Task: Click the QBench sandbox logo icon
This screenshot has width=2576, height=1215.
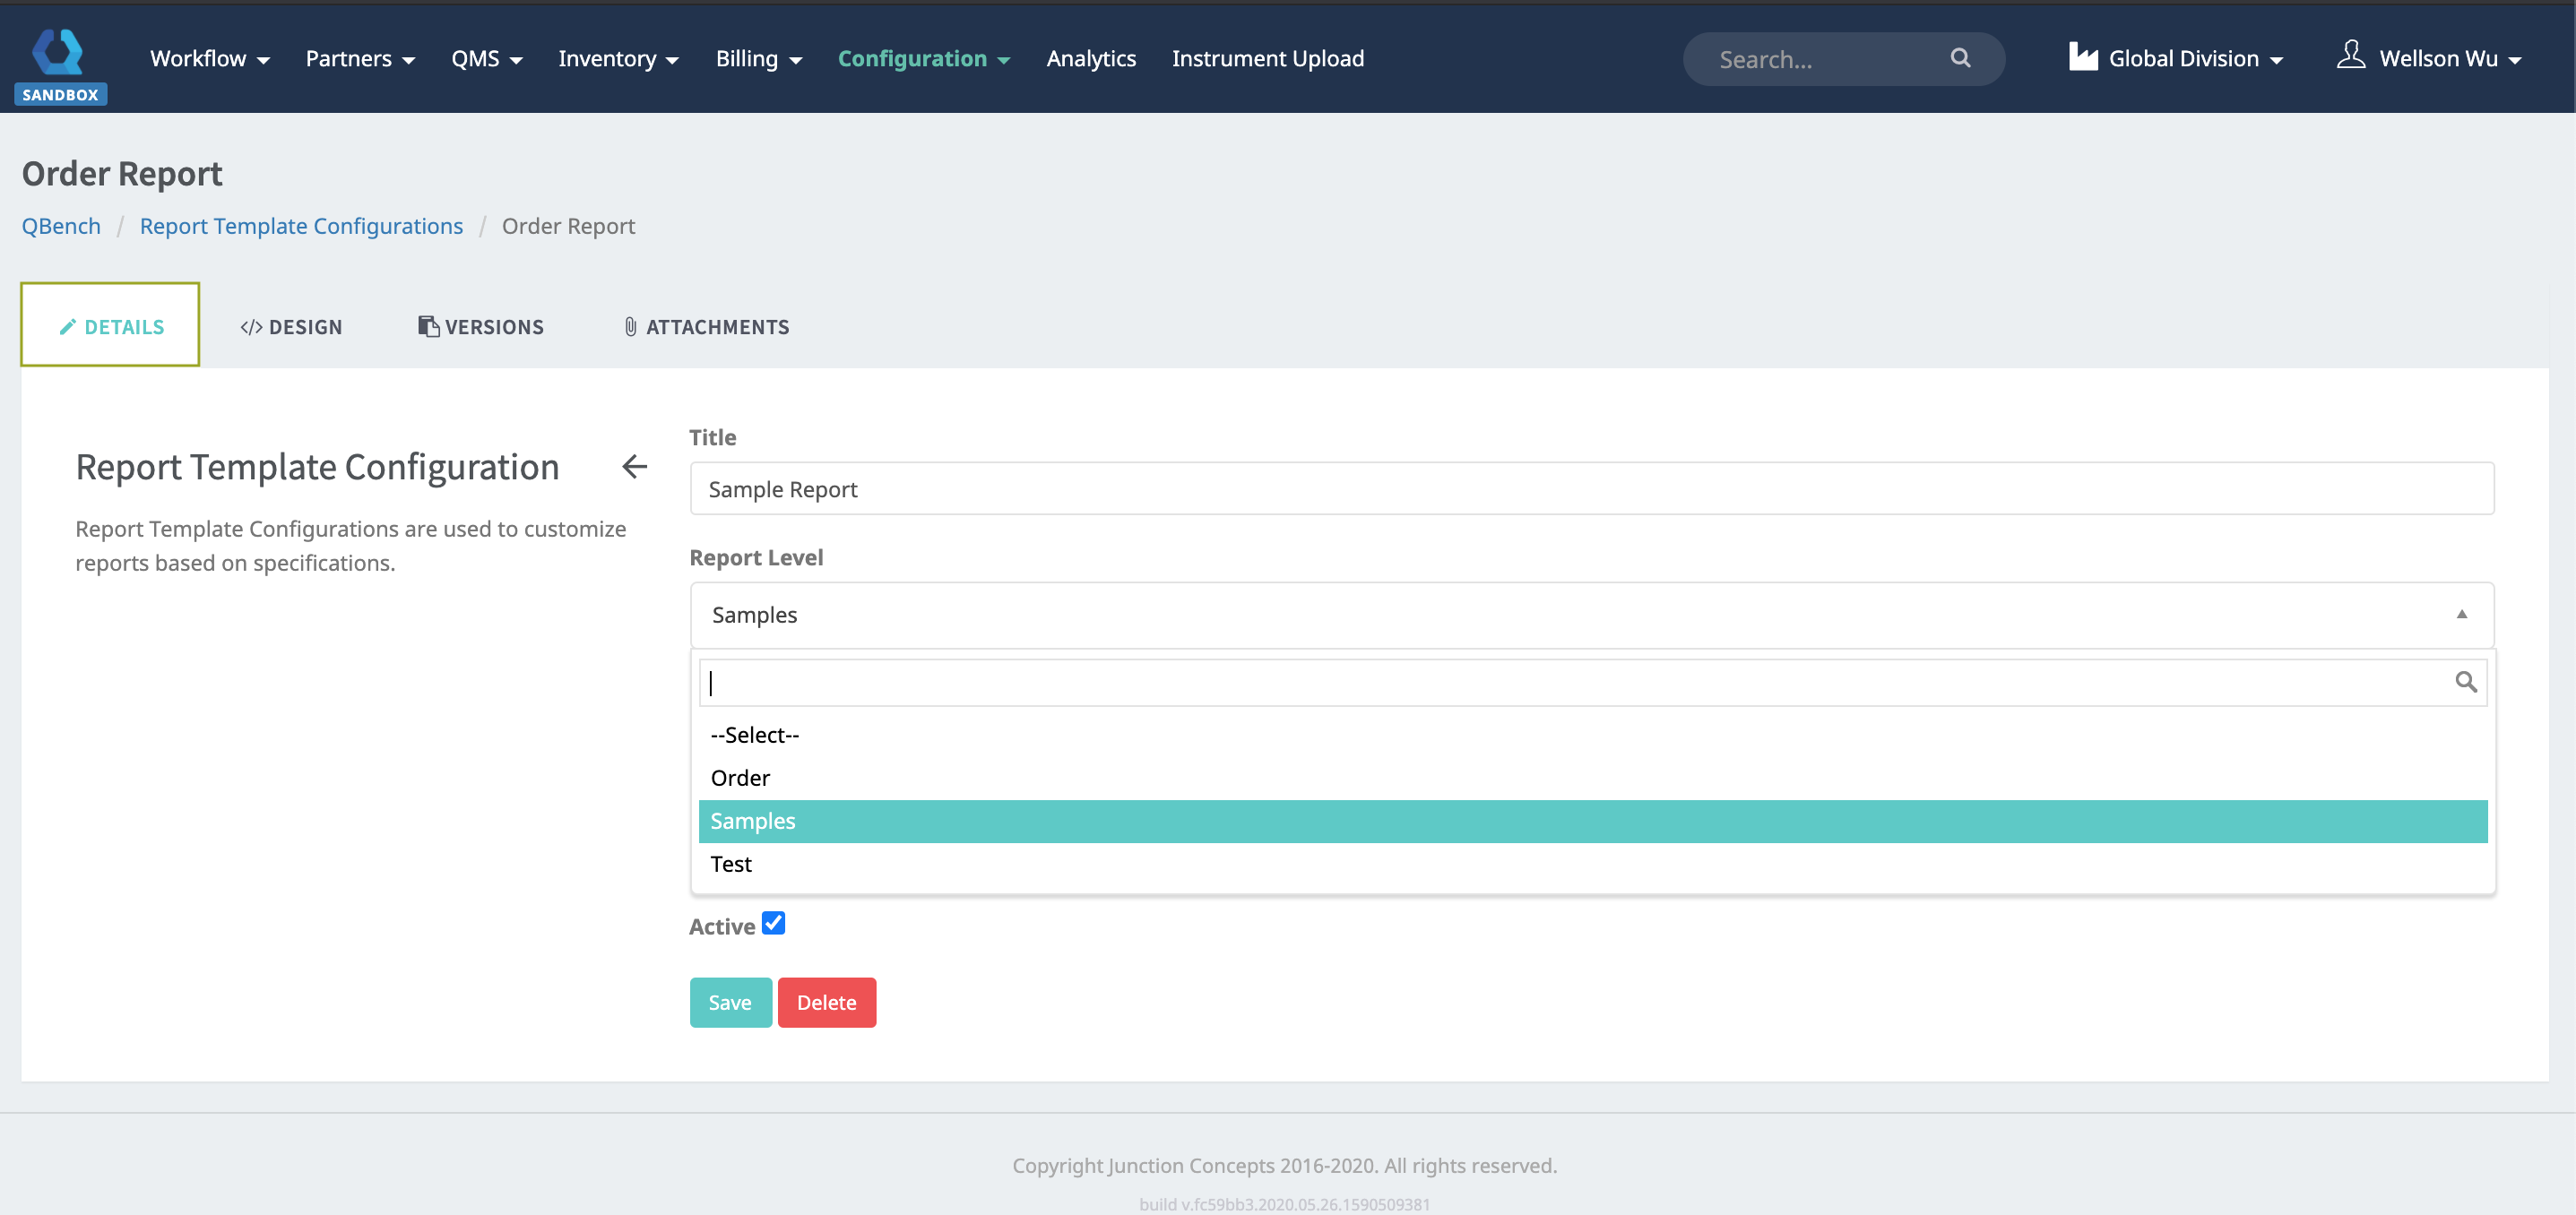Action: [x=58, y=52]
